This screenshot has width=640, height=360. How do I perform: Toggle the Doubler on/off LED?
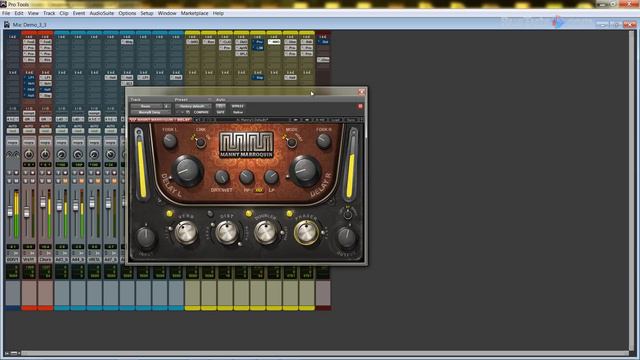(249, 213)
